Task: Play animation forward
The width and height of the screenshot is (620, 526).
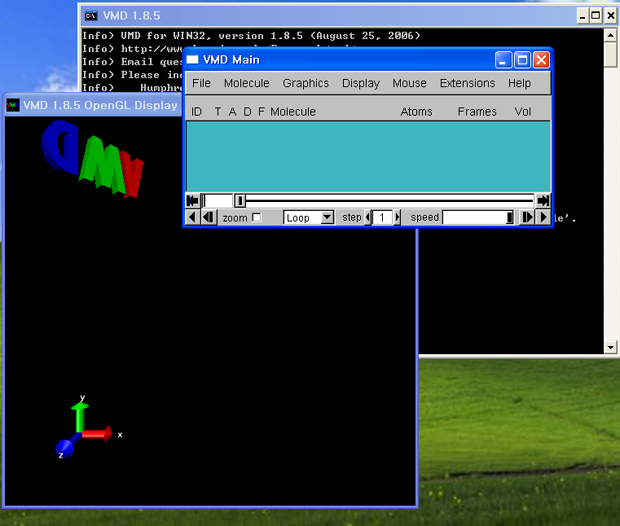Action: [x=544, y=218]
